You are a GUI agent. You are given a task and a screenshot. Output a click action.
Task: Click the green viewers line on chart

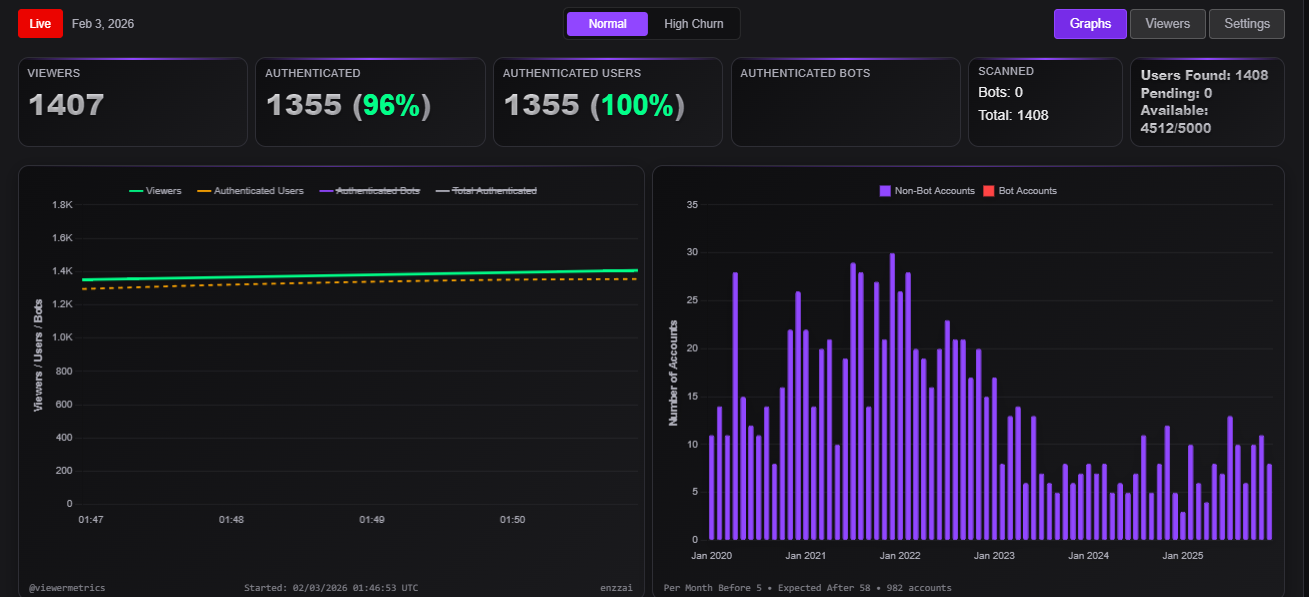pyautogui.click(x=360, y=276)
